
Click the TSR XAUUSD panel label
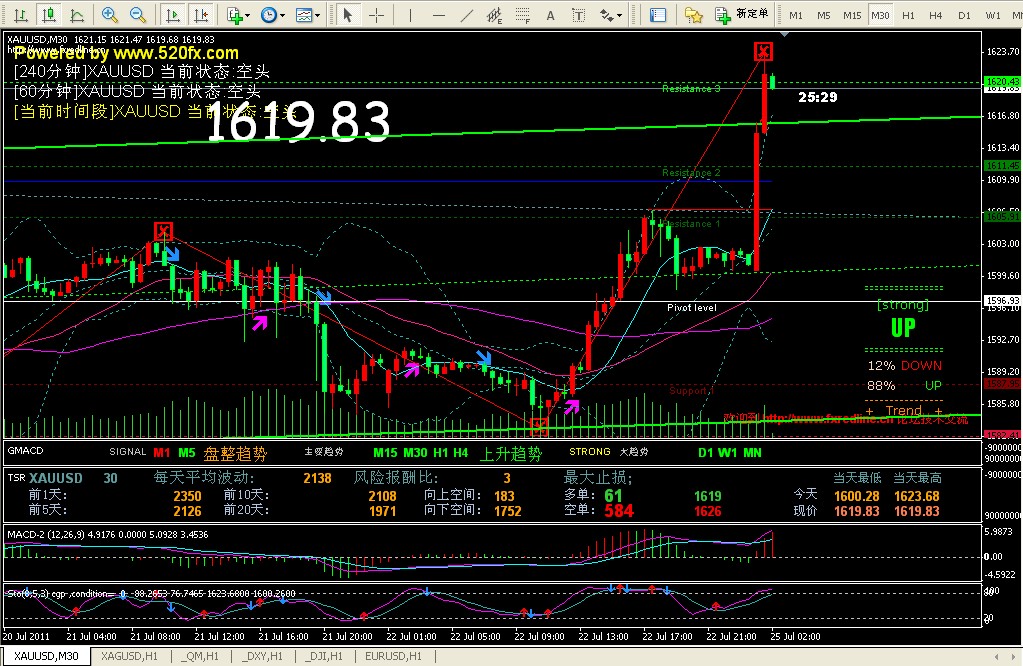(x=45, y=478)
